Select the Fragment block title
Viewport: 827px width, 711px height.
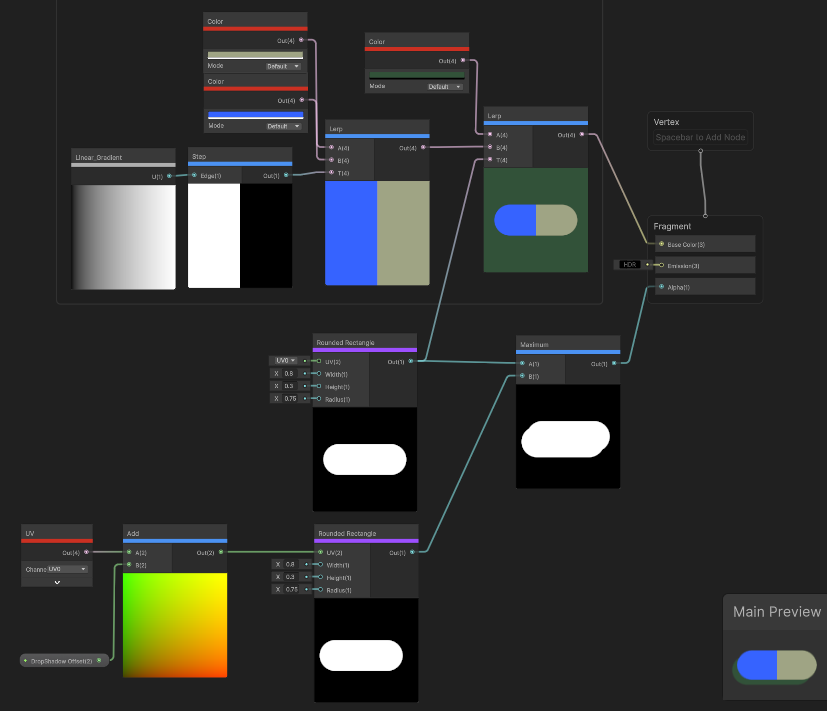[672, 226]
